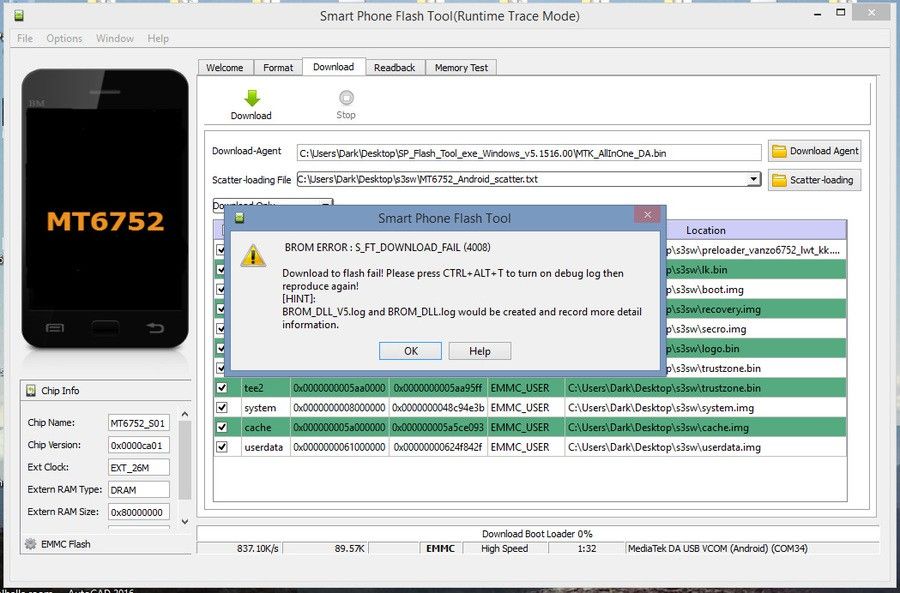Image resolution: width=900 pixels, height=593 pixels.
Task: Click OK in the error dialog
Action: tap(410, 351)
